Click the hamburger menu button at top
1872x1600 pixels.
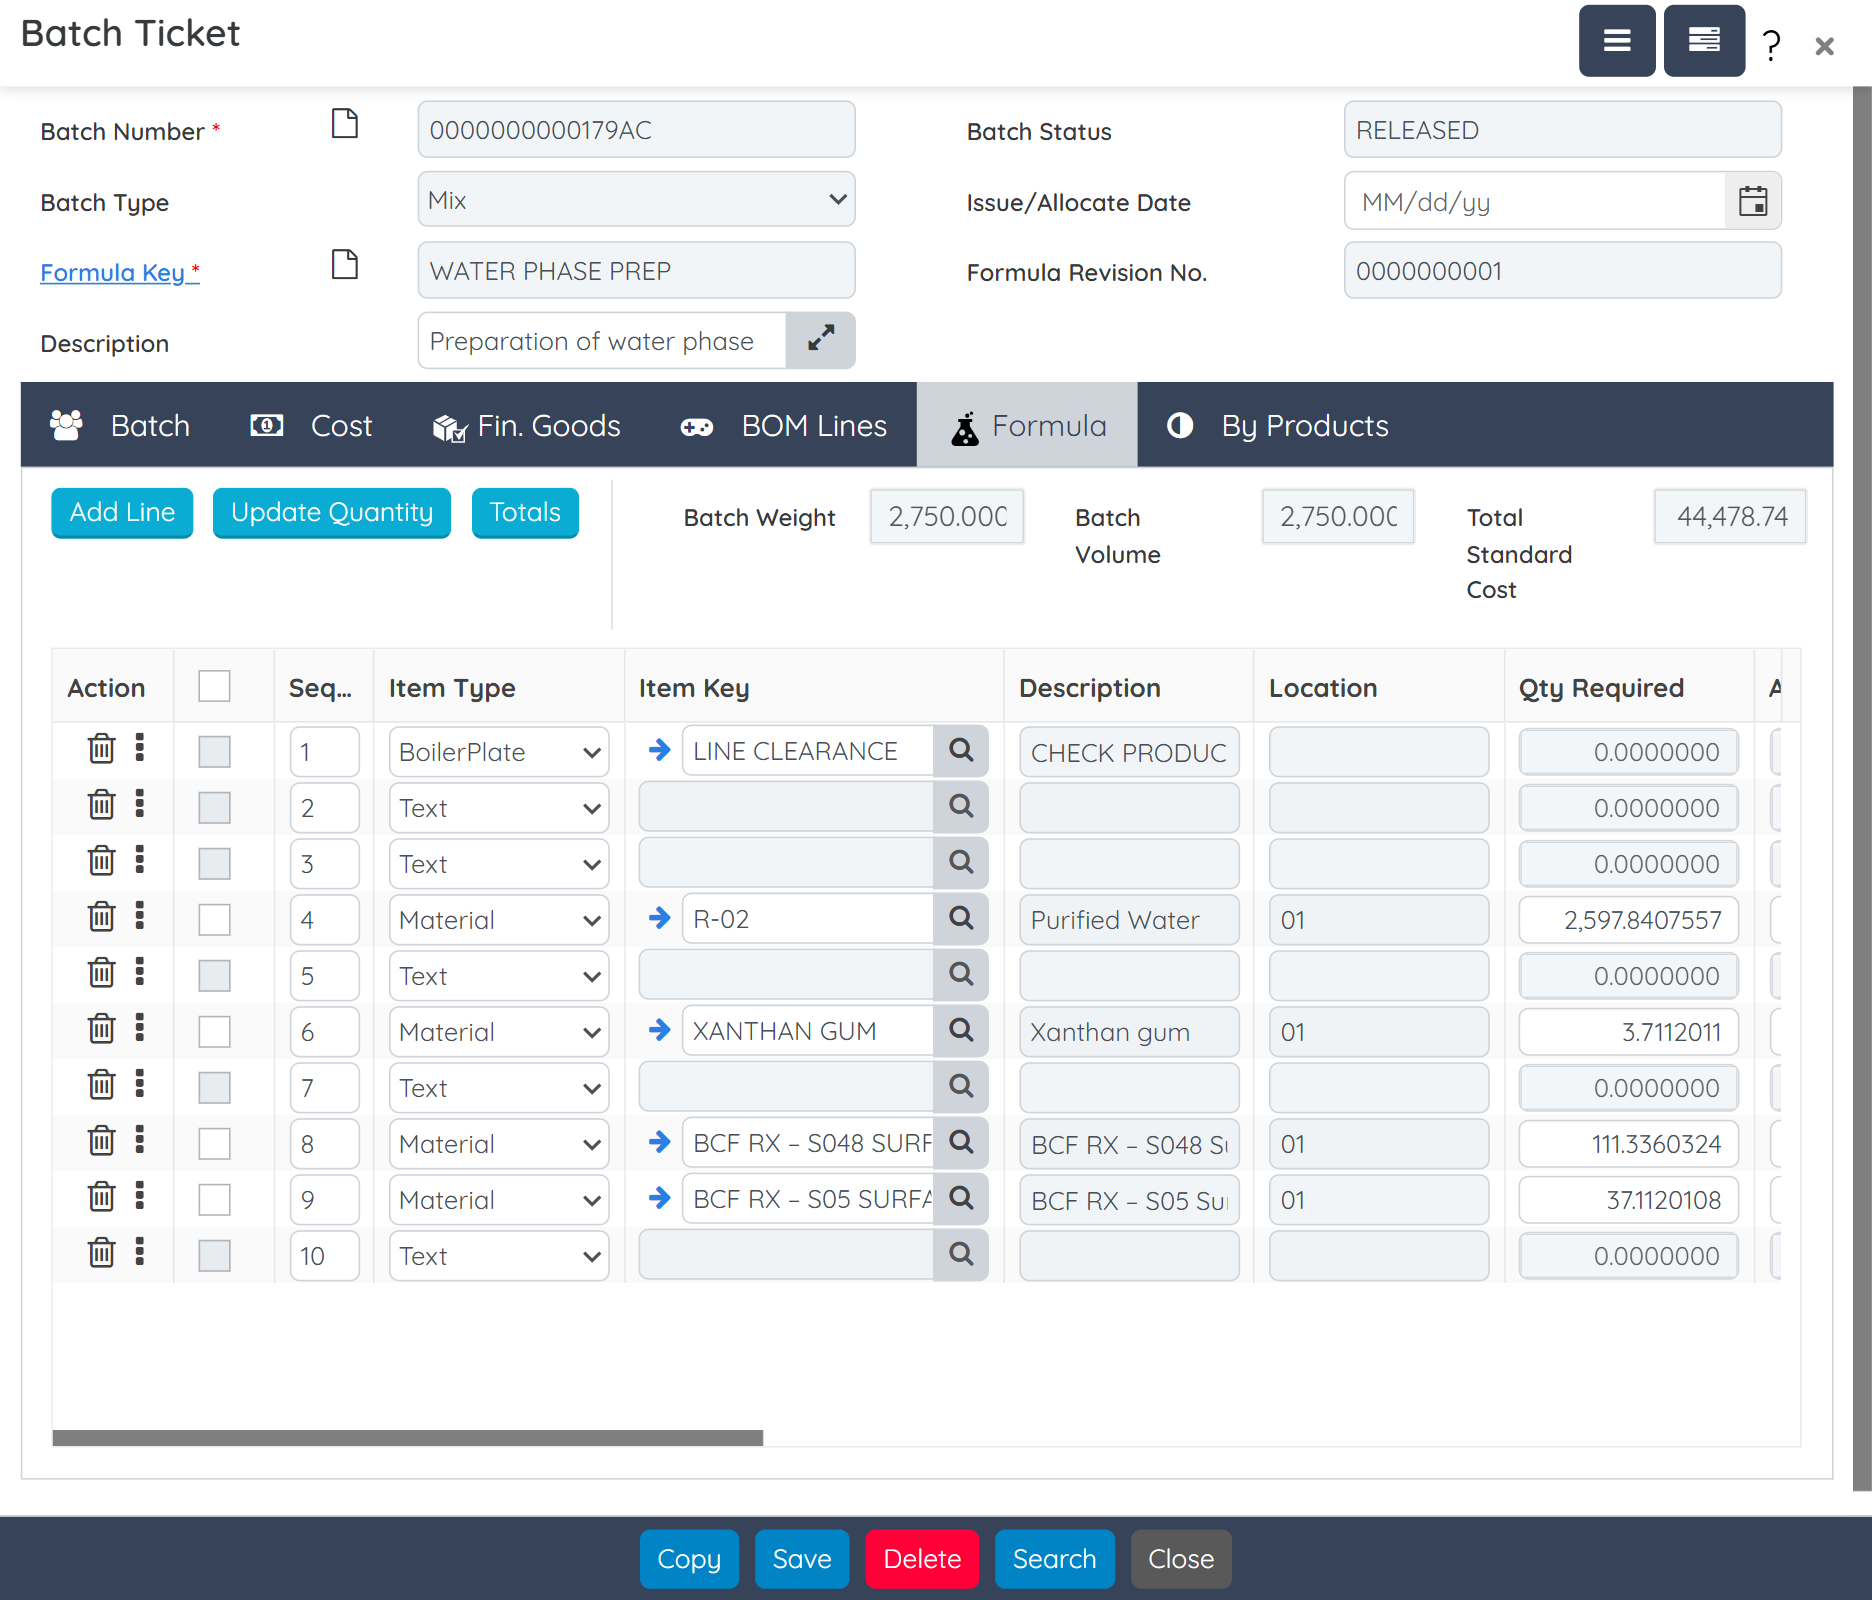coord(1616,41)
